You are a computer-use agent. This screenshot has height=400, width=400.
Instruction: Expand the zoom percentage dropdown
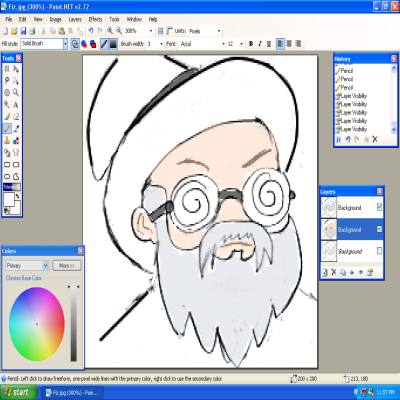151,31
